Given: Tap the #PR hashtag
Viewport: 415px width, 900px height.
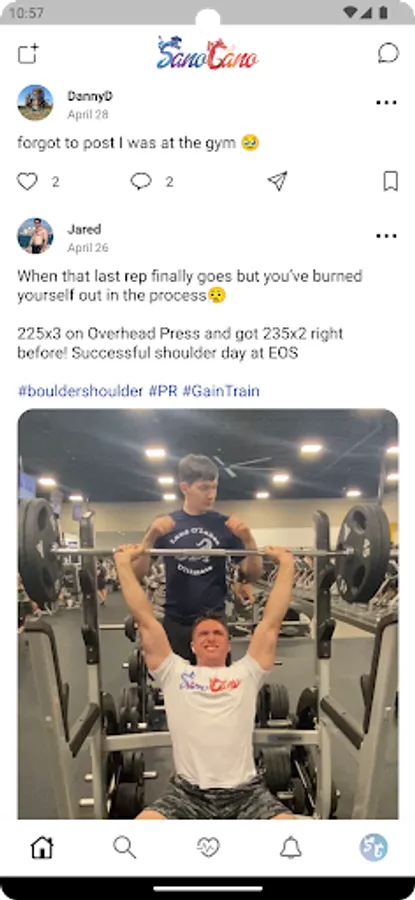Looking at the screenshot, I should (162, 391).
